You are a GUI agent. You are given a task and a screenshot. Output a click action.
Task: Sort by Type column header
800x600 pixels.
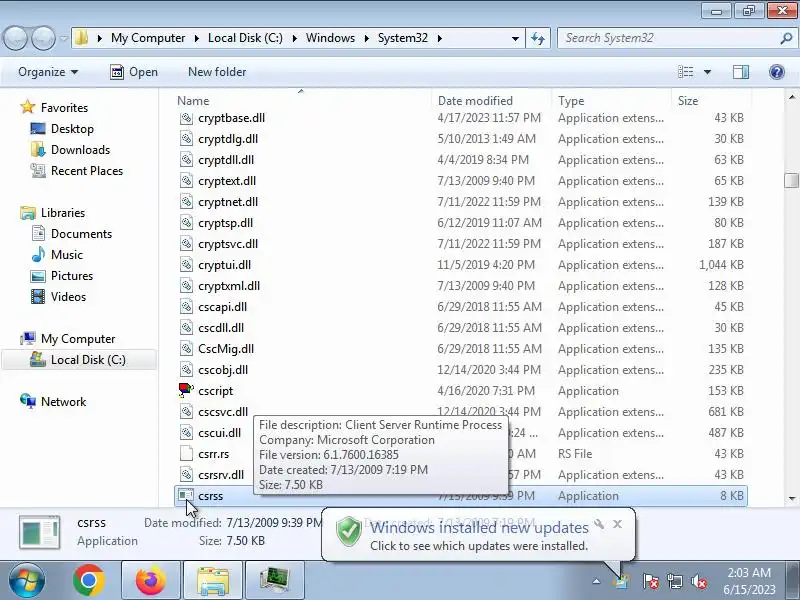click(x=611, y=101)
